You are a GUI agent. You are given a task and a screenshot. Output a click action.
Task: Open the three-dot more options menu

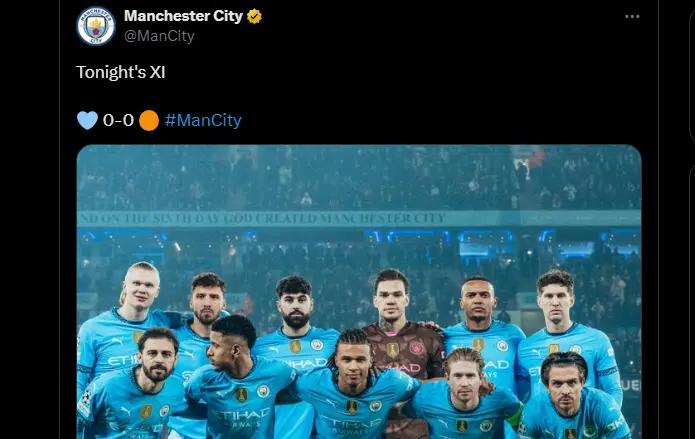click(x=632, y=16)
